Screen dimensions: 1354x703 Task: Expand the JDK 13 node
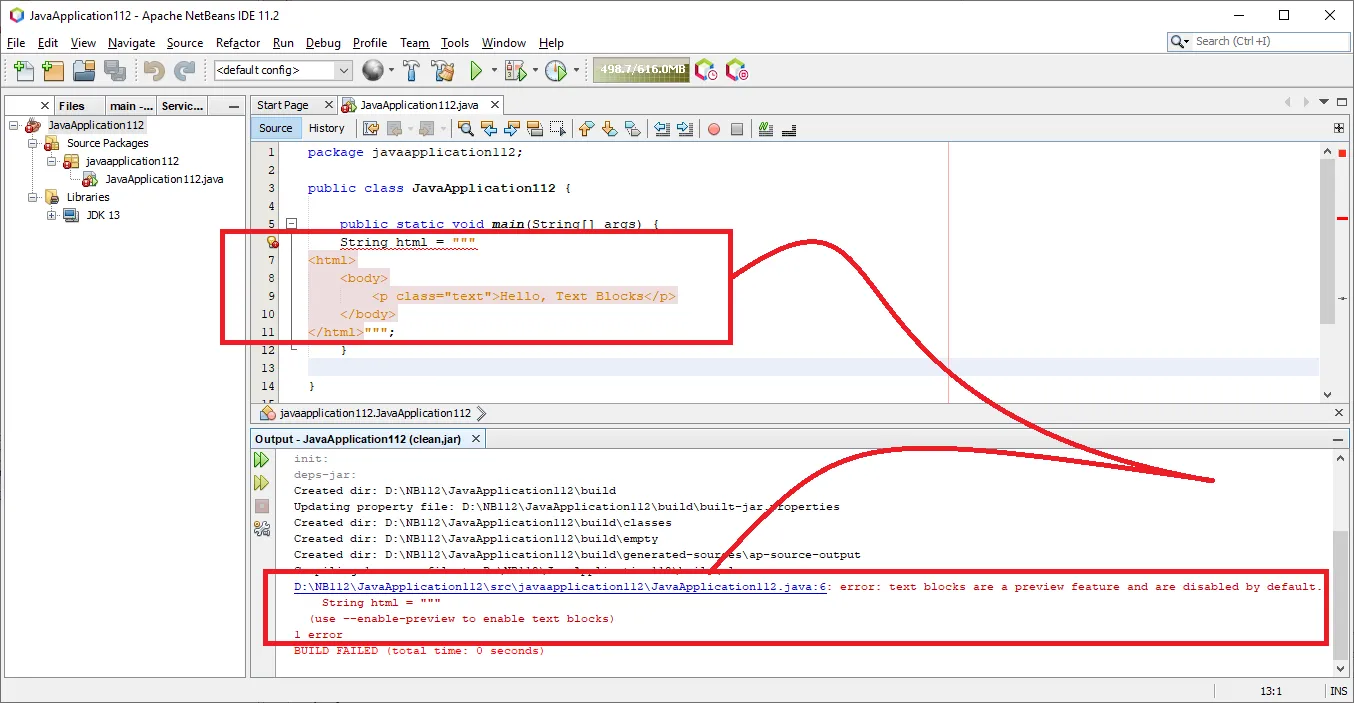coord(52,215)
